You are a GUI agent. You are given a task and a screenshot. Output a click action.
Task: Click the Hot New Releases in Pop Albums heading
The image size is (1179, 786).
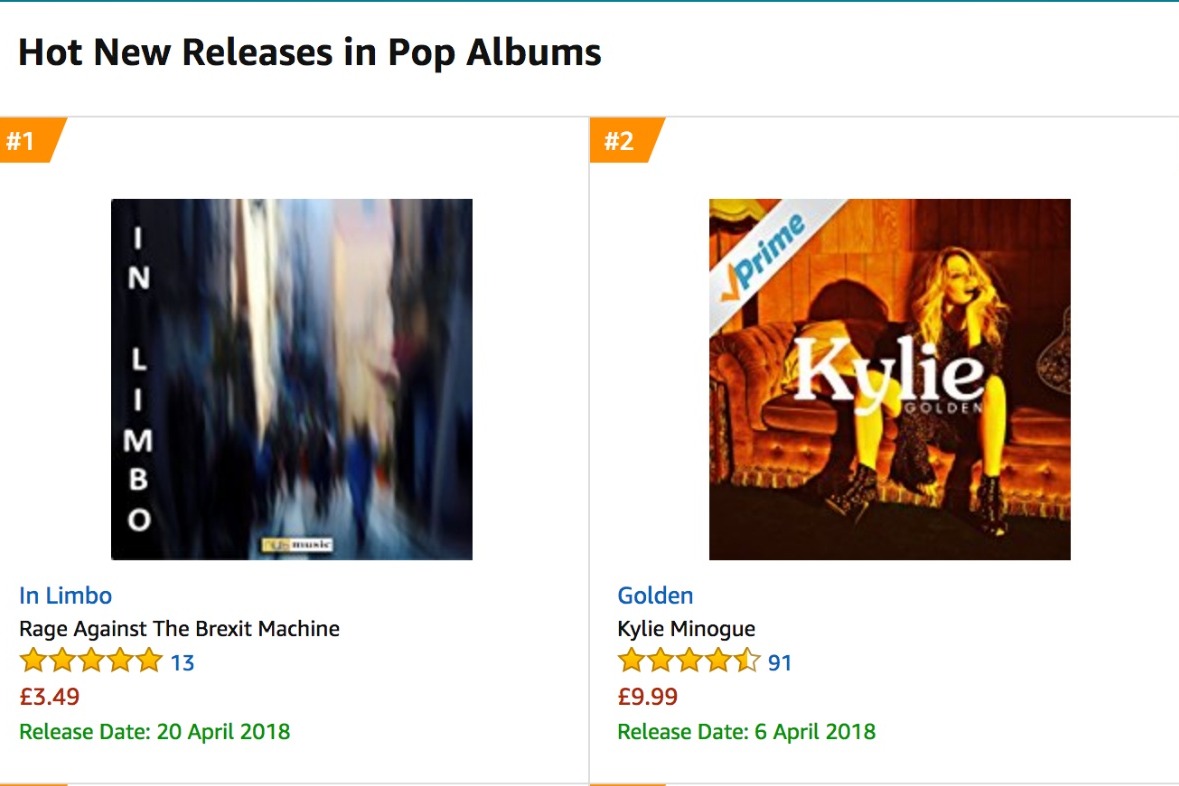309,53
